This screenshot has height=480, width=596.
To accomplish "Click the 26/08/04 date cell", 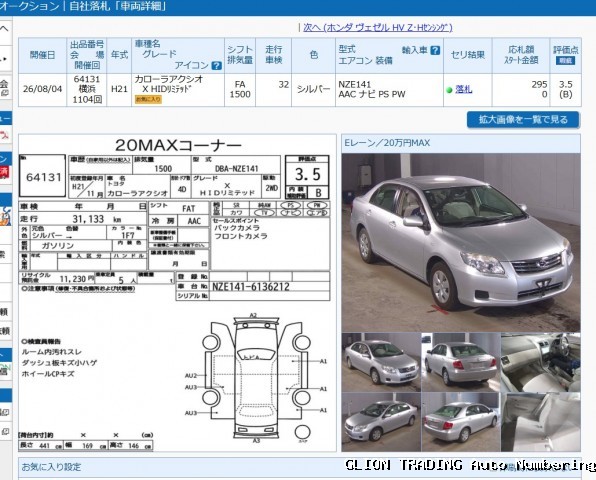I will pos(43,89).
